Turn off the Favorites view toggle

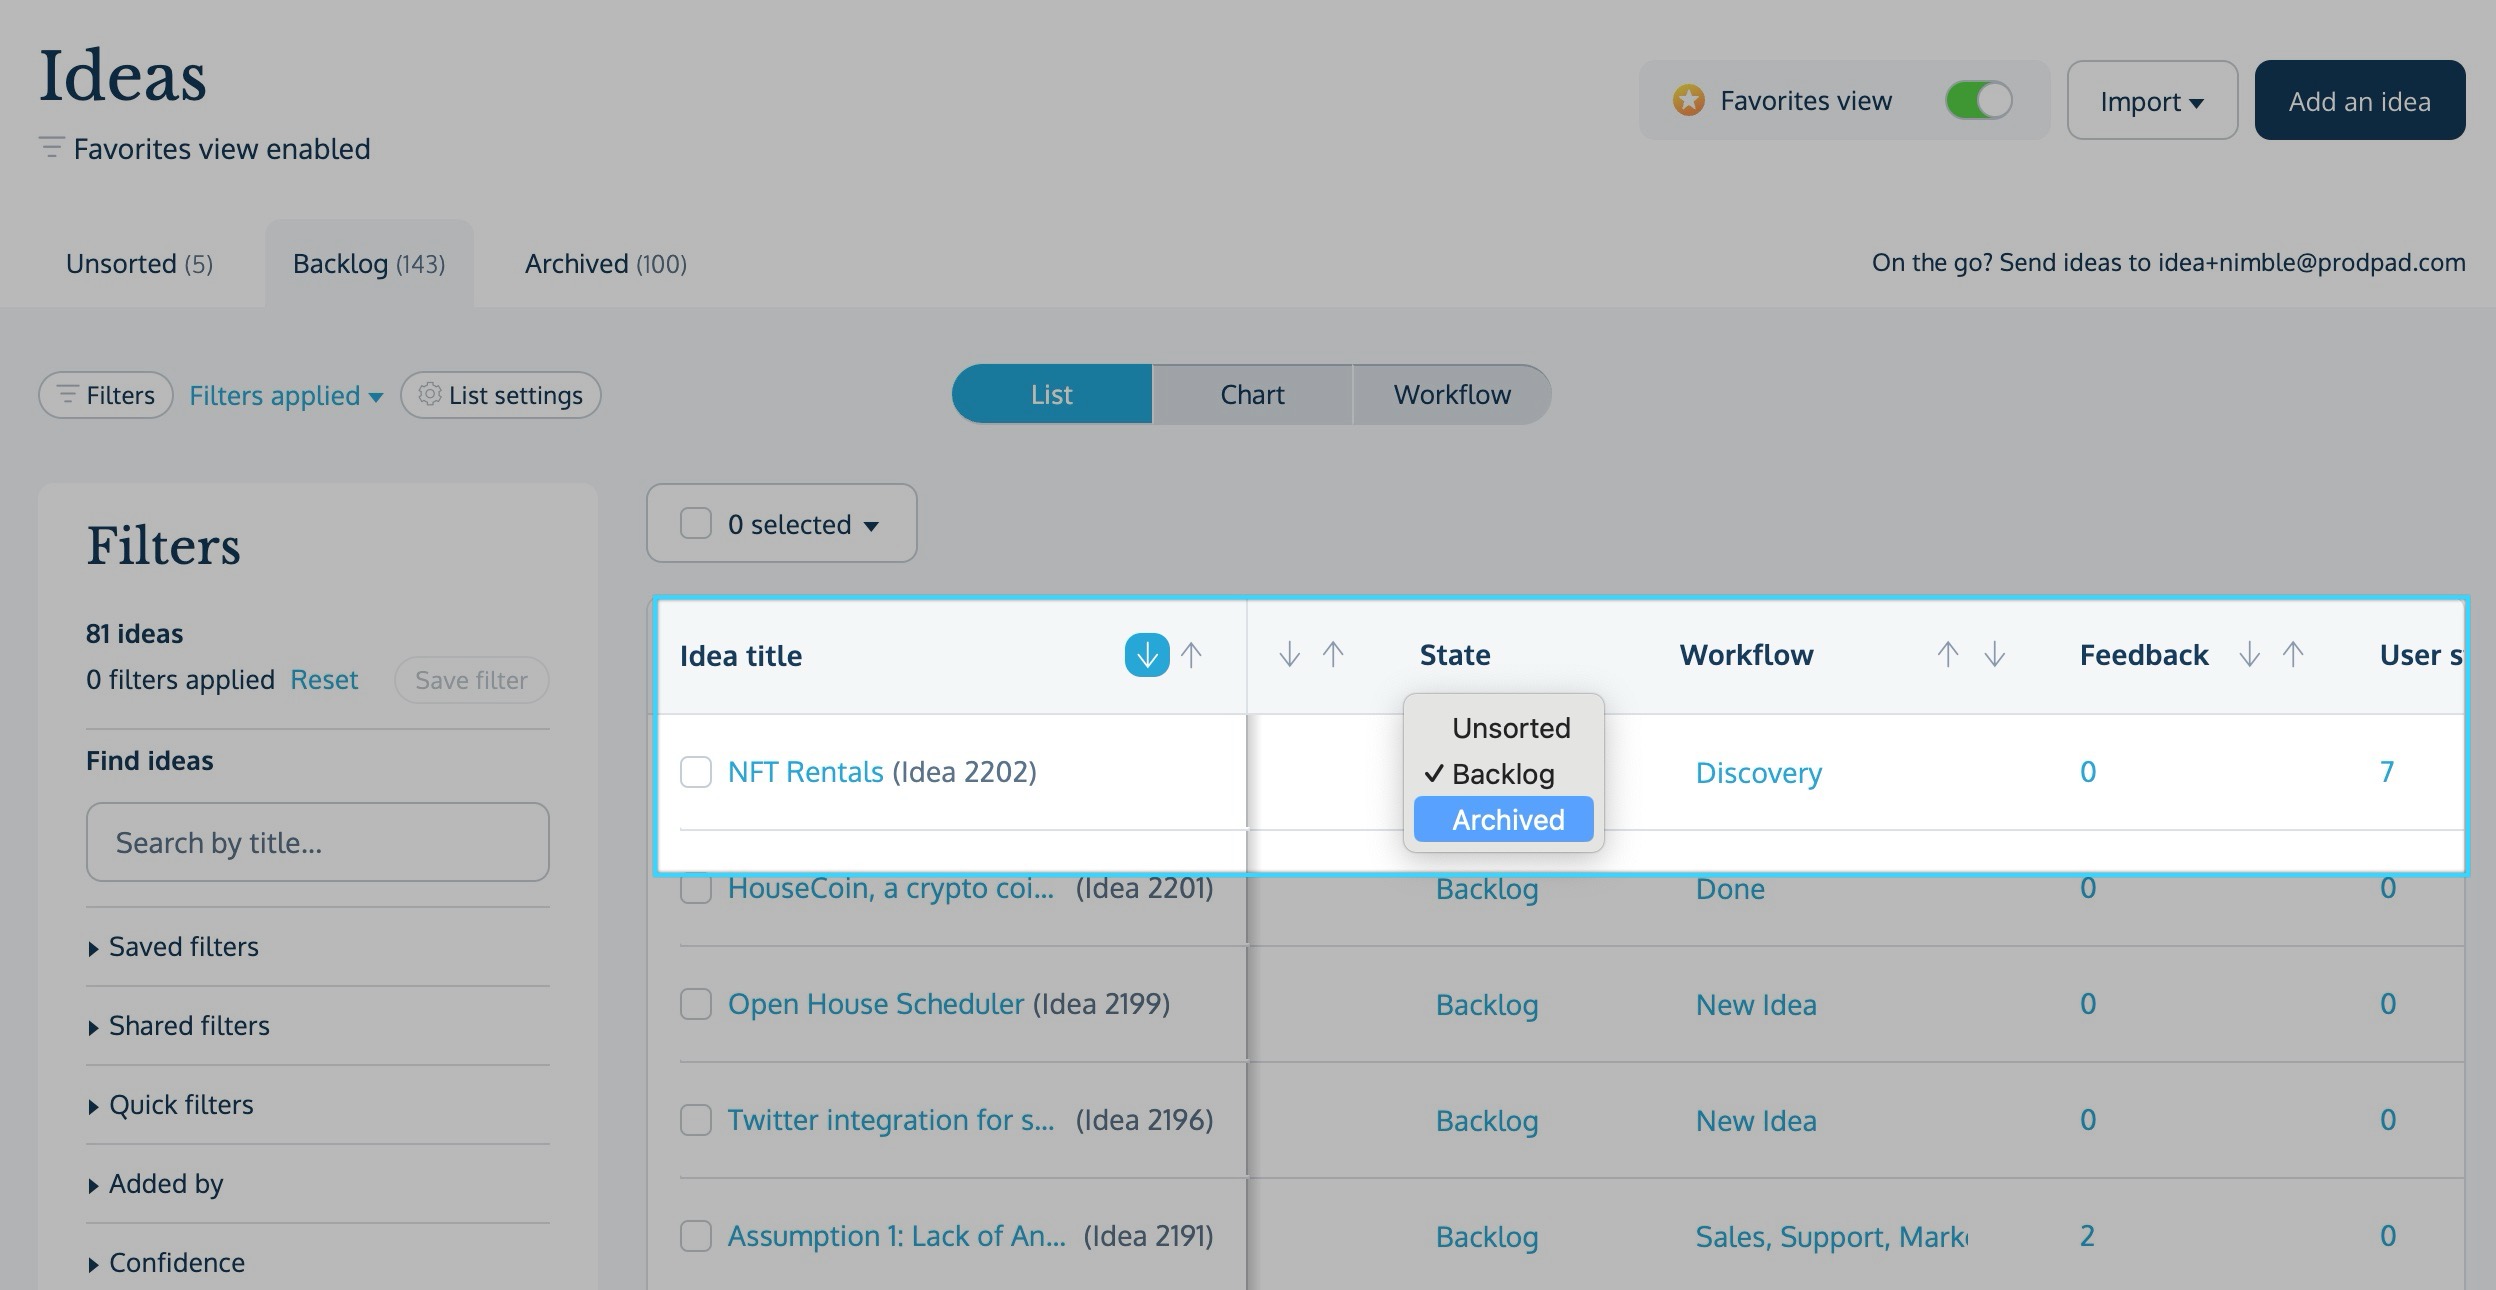click(1978, 100)
